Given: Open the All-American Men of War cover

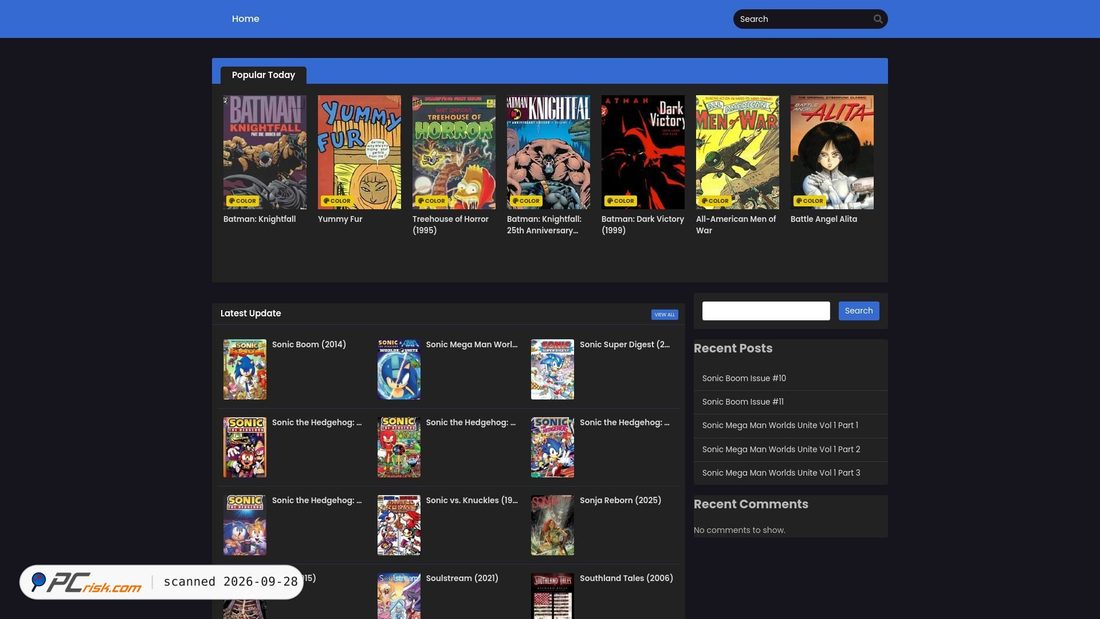Looking at the screenshot, I should point(737,152).
